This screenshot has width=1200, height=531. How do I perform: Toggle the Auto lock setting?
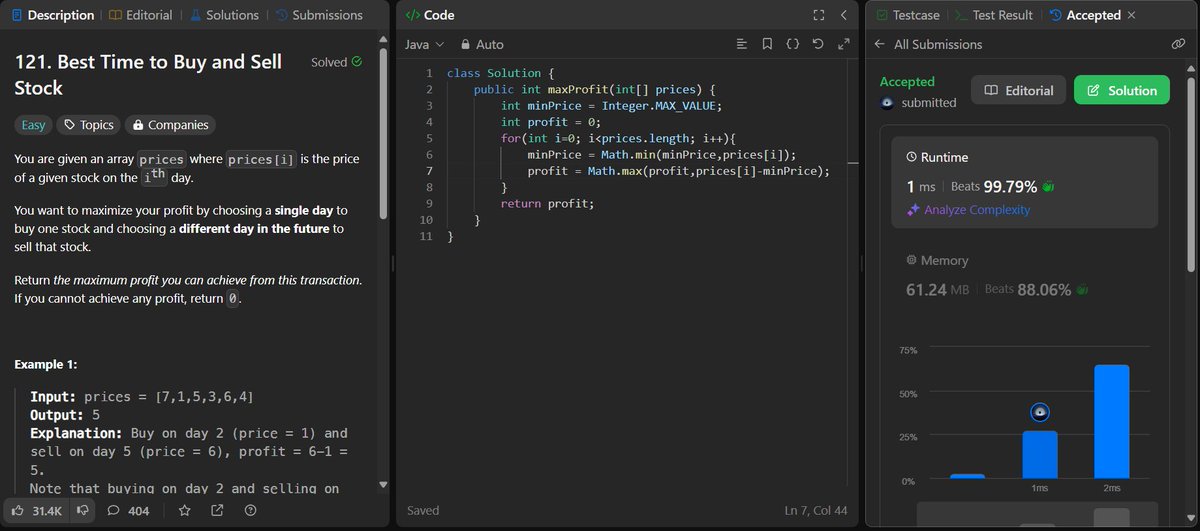[x=482, y=44]
